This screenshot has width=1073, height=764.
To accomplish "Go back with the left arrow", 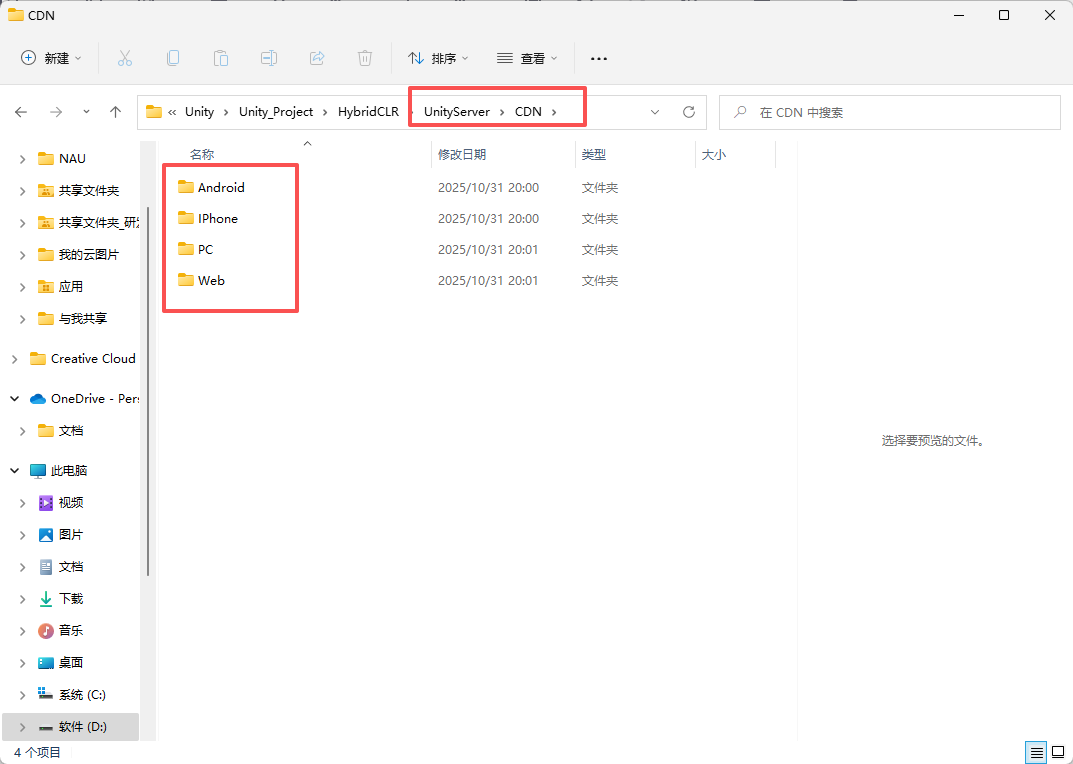I will point(21,112).
